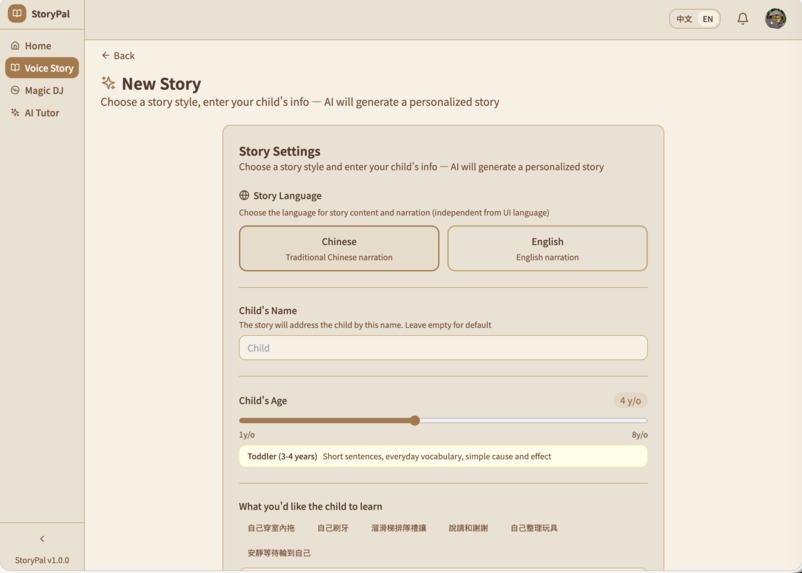
Task: Click the Child's Age slider handle
Action: (415, 421)
